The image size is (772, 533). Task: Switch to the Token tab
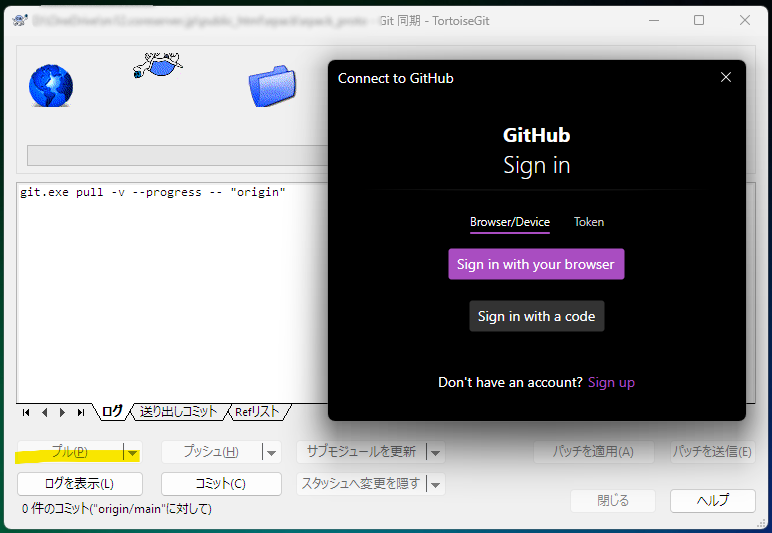pos(588,222)
